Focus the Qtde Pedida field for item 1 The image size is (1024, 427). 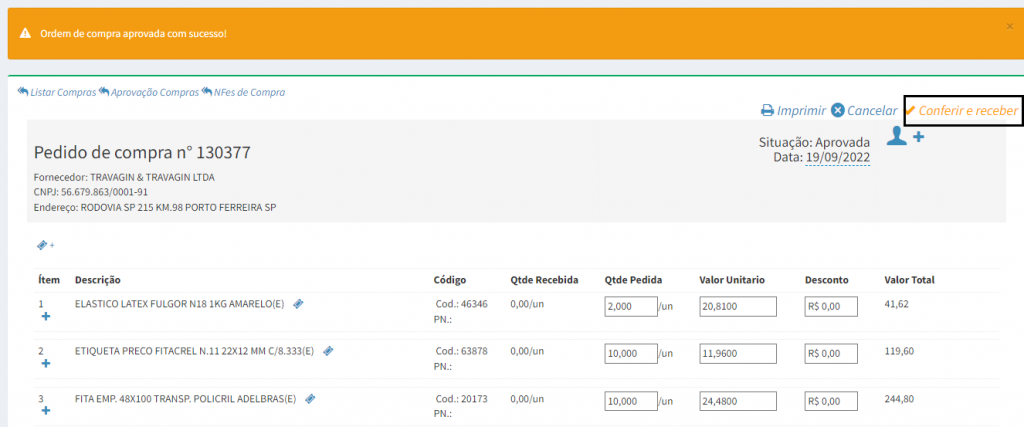[x=629, y=307]
